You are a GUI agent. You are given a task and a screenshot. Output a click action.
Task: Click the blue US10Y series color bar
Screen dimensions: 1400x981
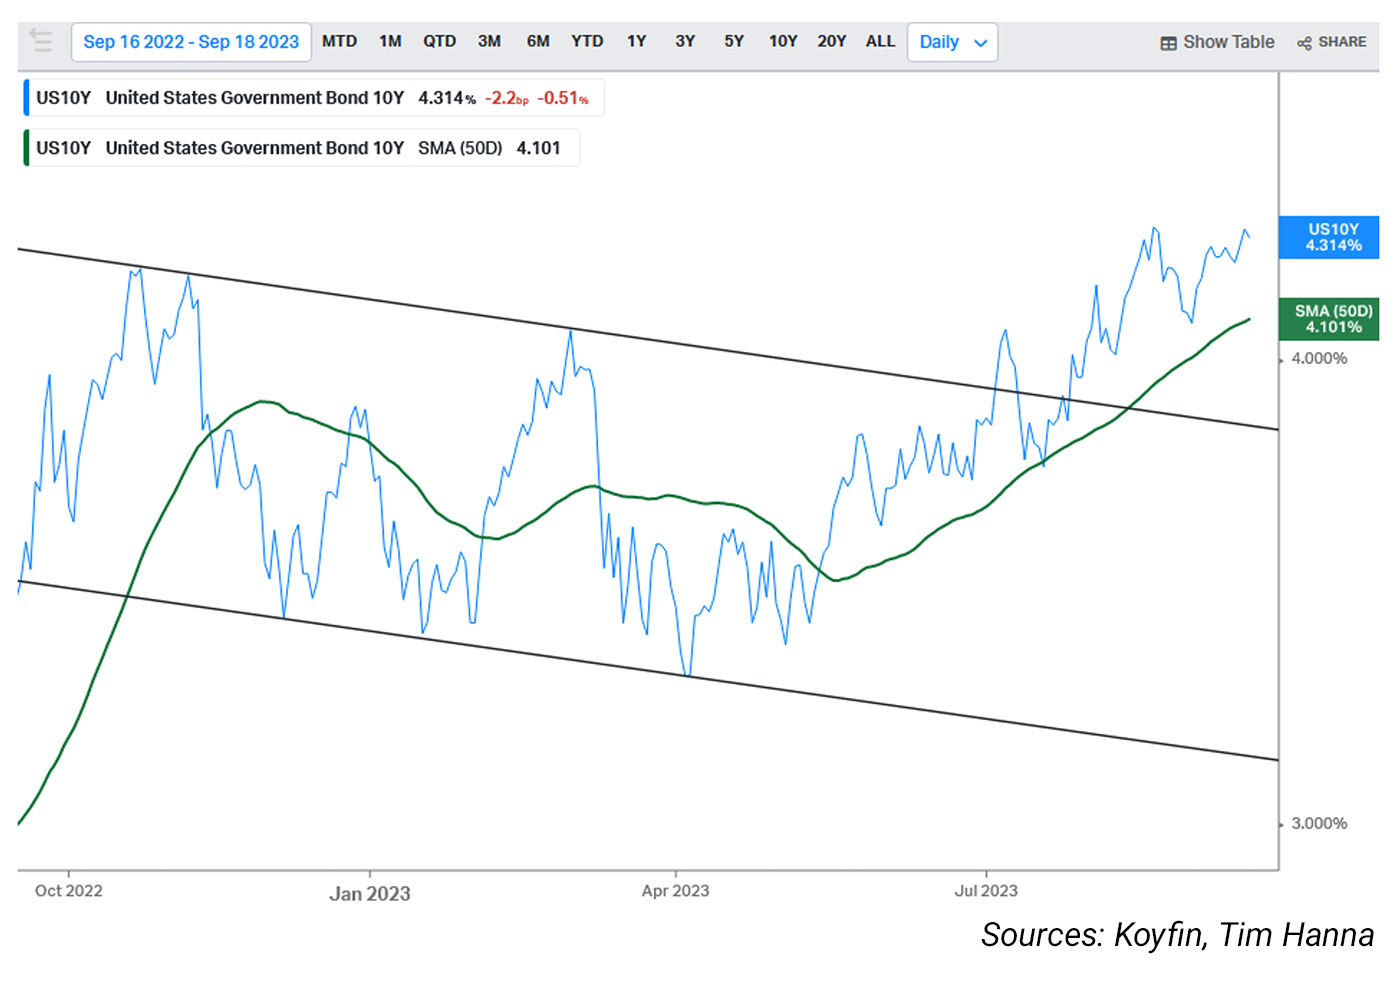(x=26, y=98)
